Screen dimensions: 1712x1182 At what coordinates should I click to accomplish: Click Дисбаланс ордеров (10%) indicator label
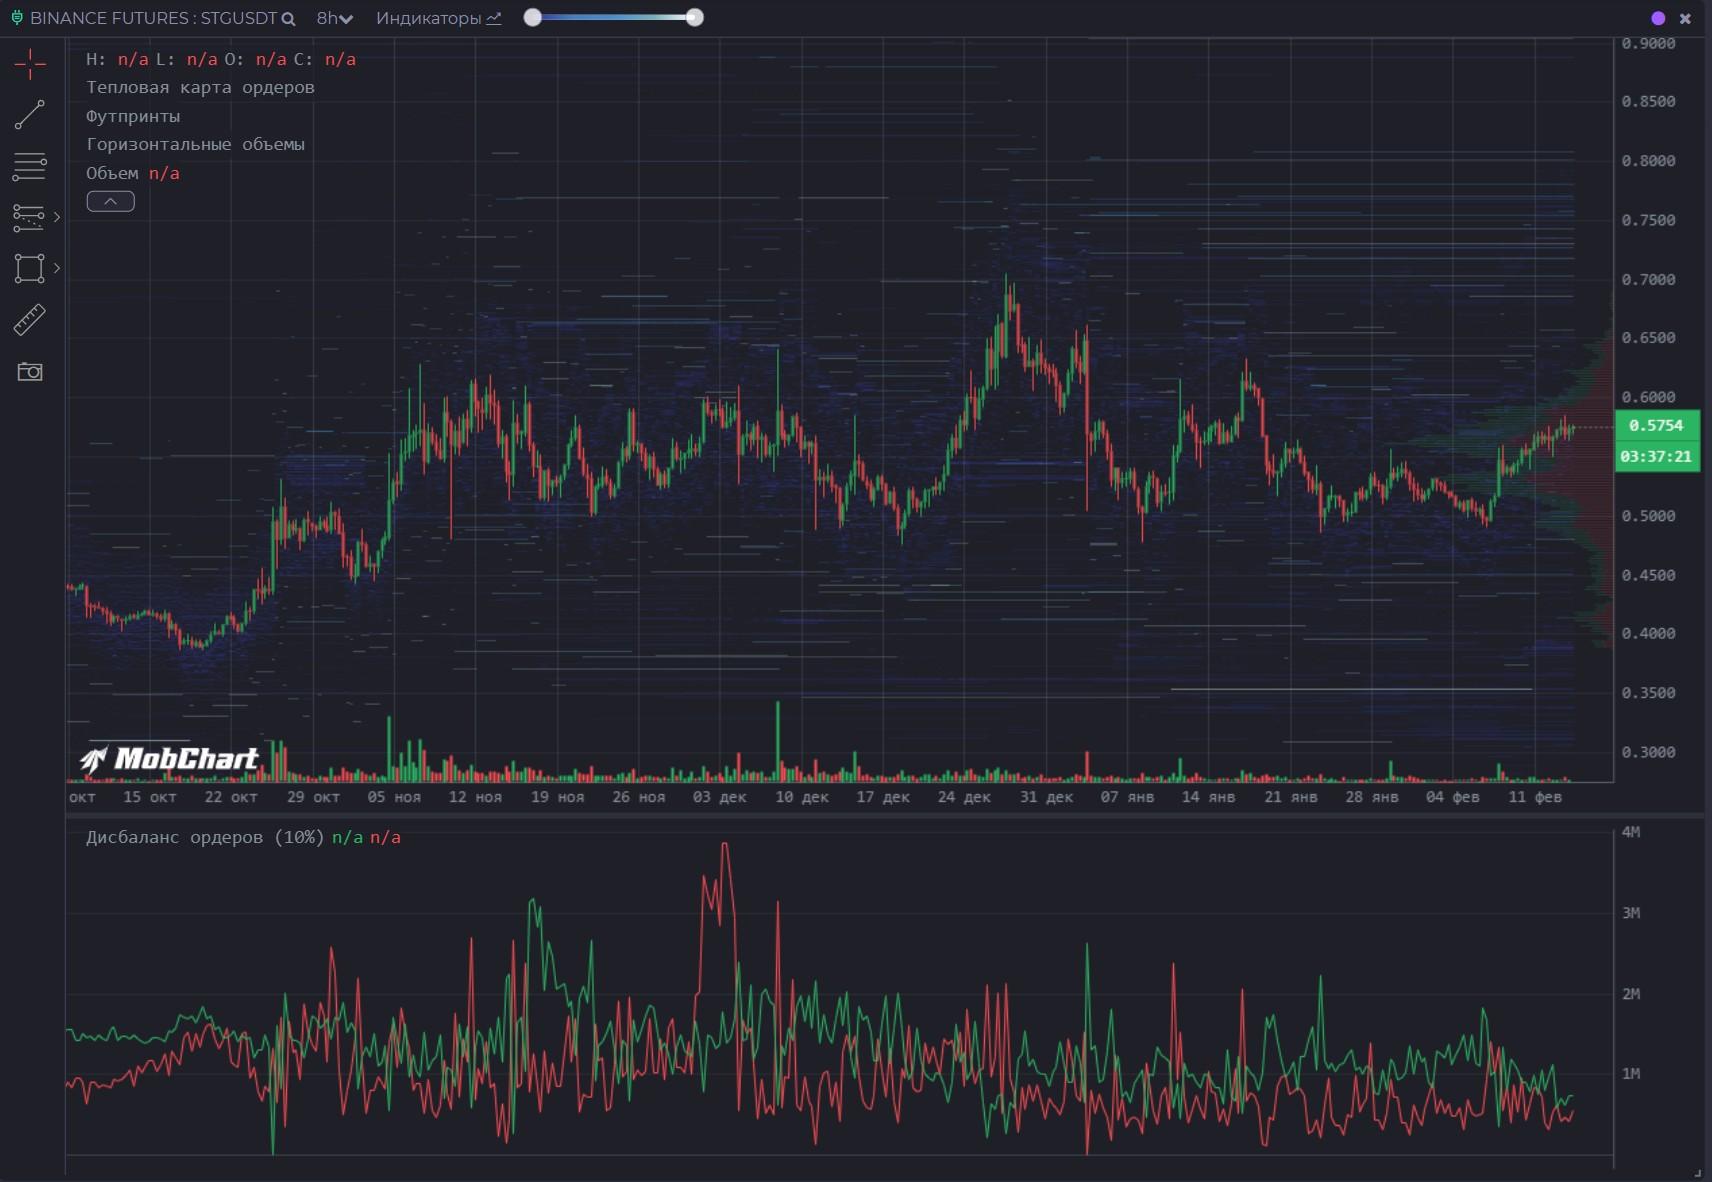click(205, 837)
